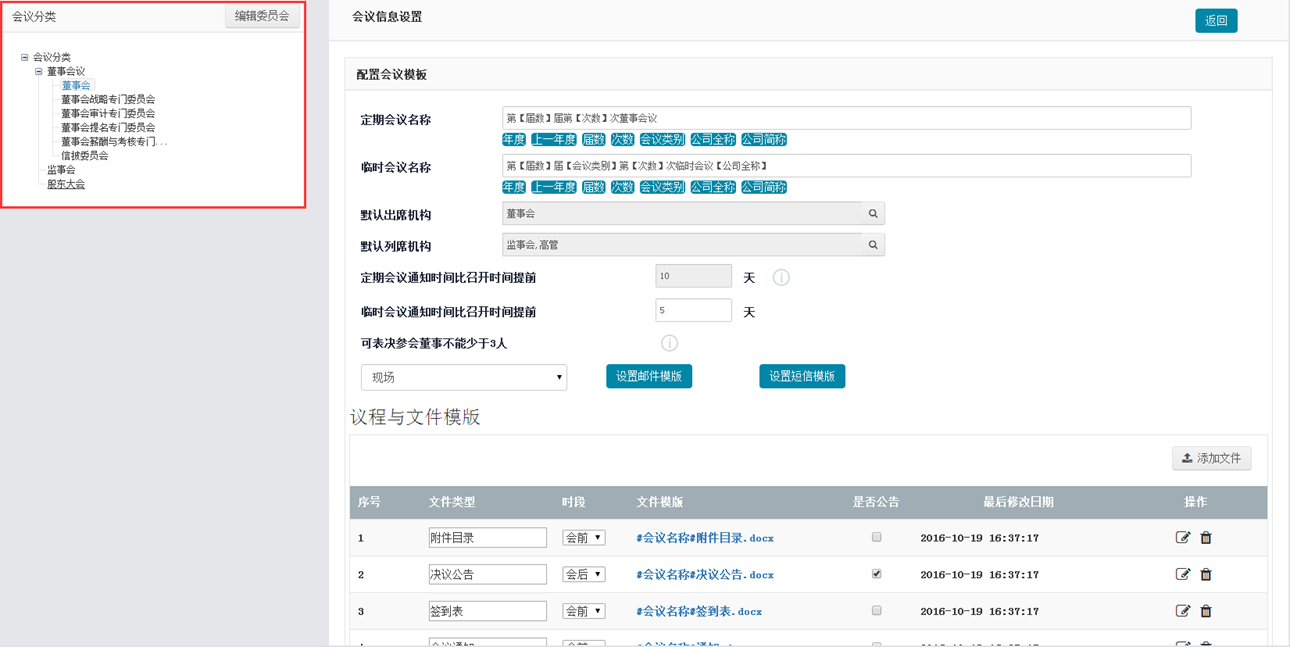1290x647 pixels.
Task: Select 董事会战略专门委员会 tree item
Action: pos(108,99)
